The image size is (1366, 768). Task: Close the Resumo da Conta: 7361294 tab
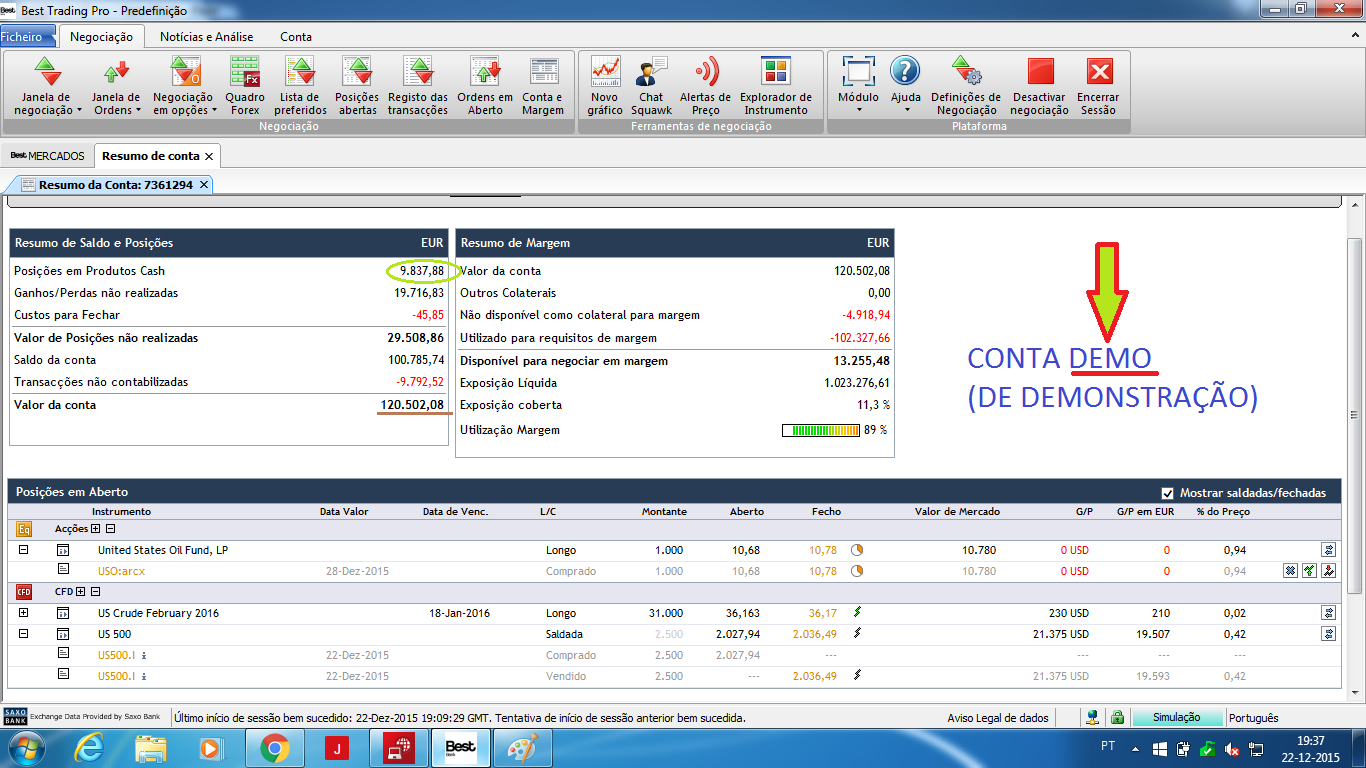204,185
